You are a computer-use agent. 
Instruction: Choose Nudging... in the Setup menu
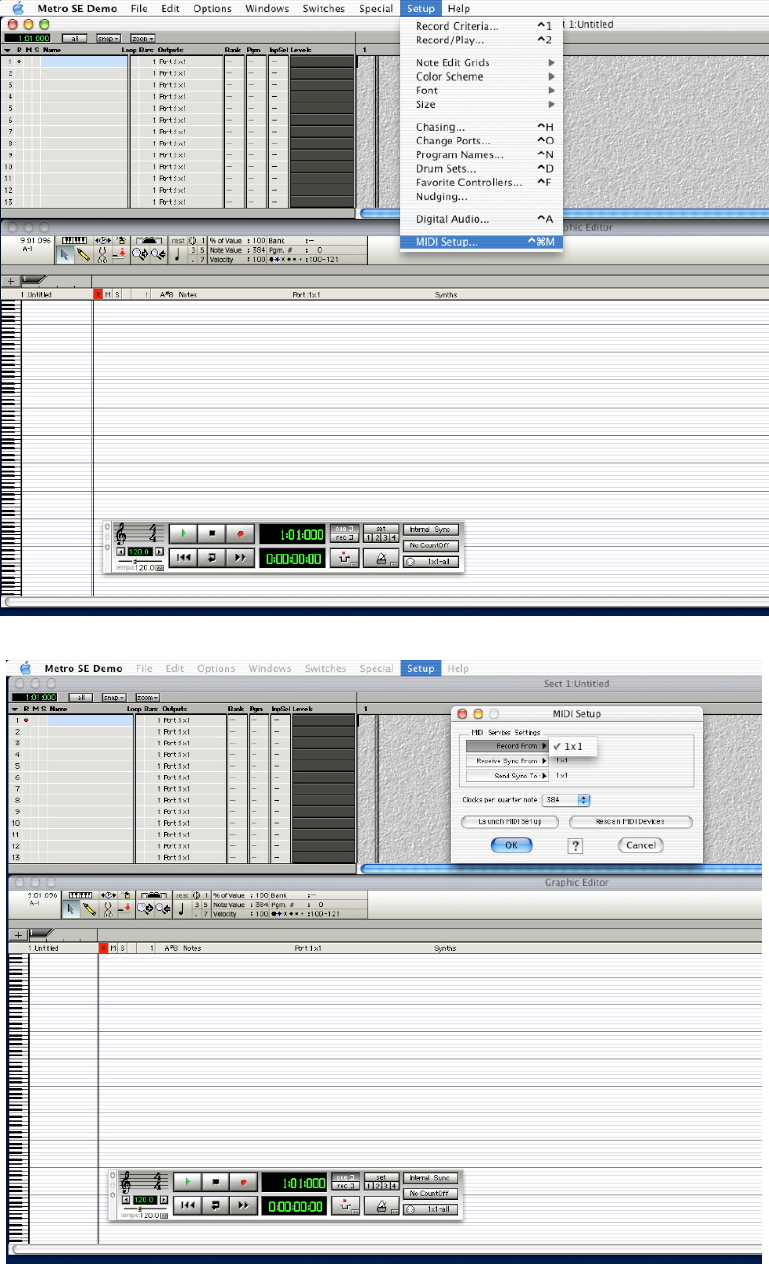[x=482, y=197]
